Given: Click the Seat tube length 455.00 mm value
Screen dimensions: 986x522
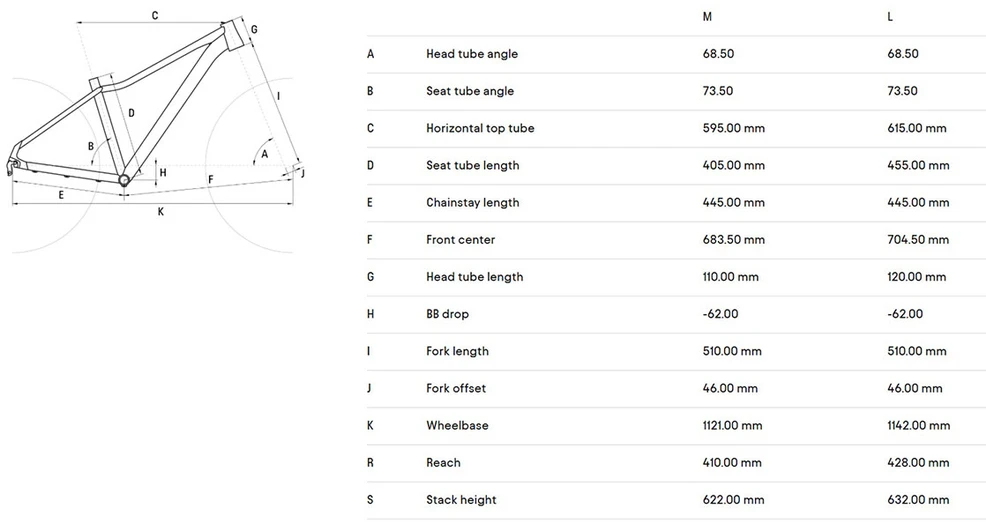Looking at the screenshot, I should (x=918, y=165).
